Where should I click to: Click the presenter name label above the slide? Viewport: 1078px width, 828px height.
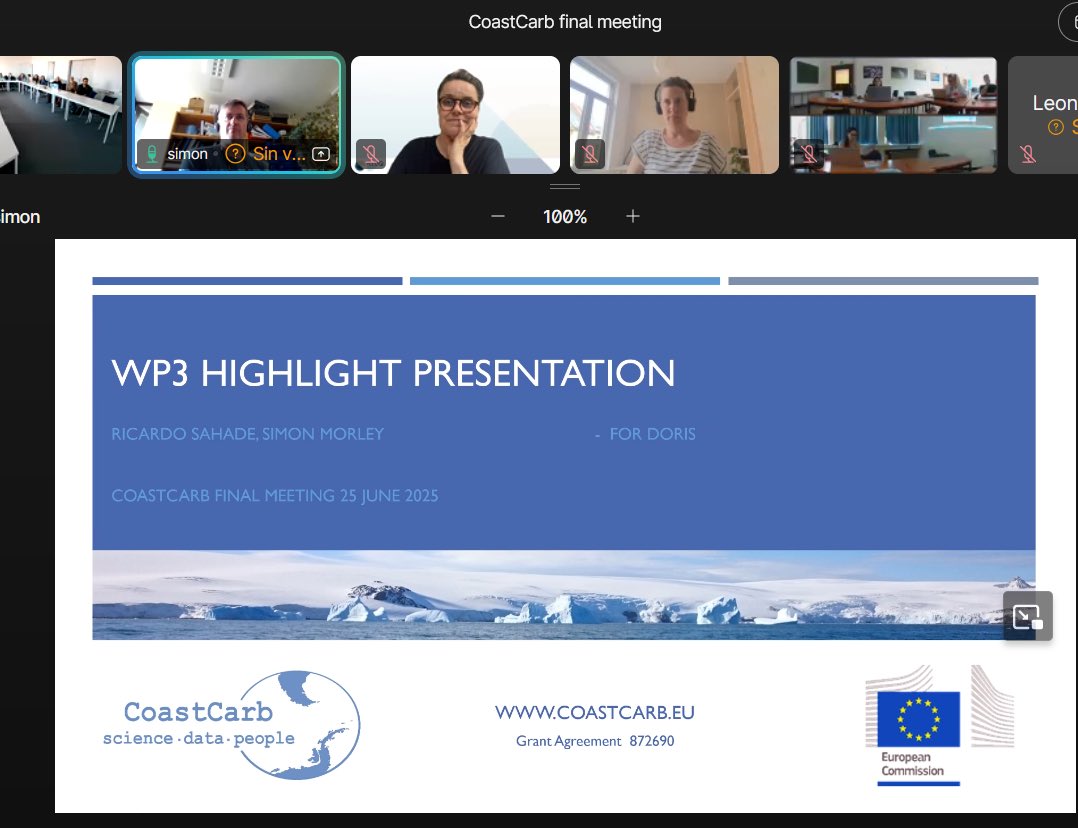coord(20,217)
